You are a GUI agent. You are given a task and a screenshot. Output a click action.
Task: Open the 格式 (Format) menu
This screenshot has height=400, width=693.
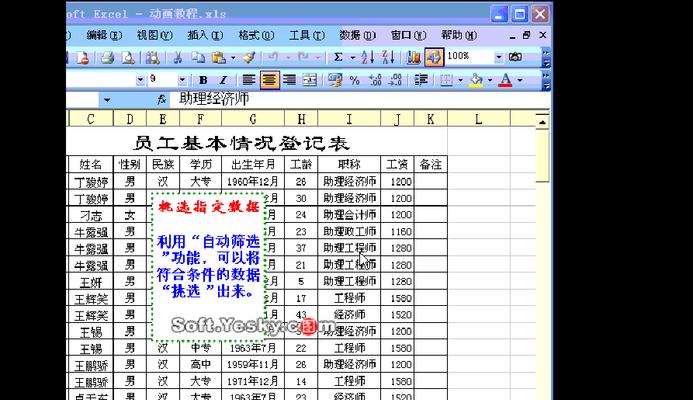click(x=250, y=34)
